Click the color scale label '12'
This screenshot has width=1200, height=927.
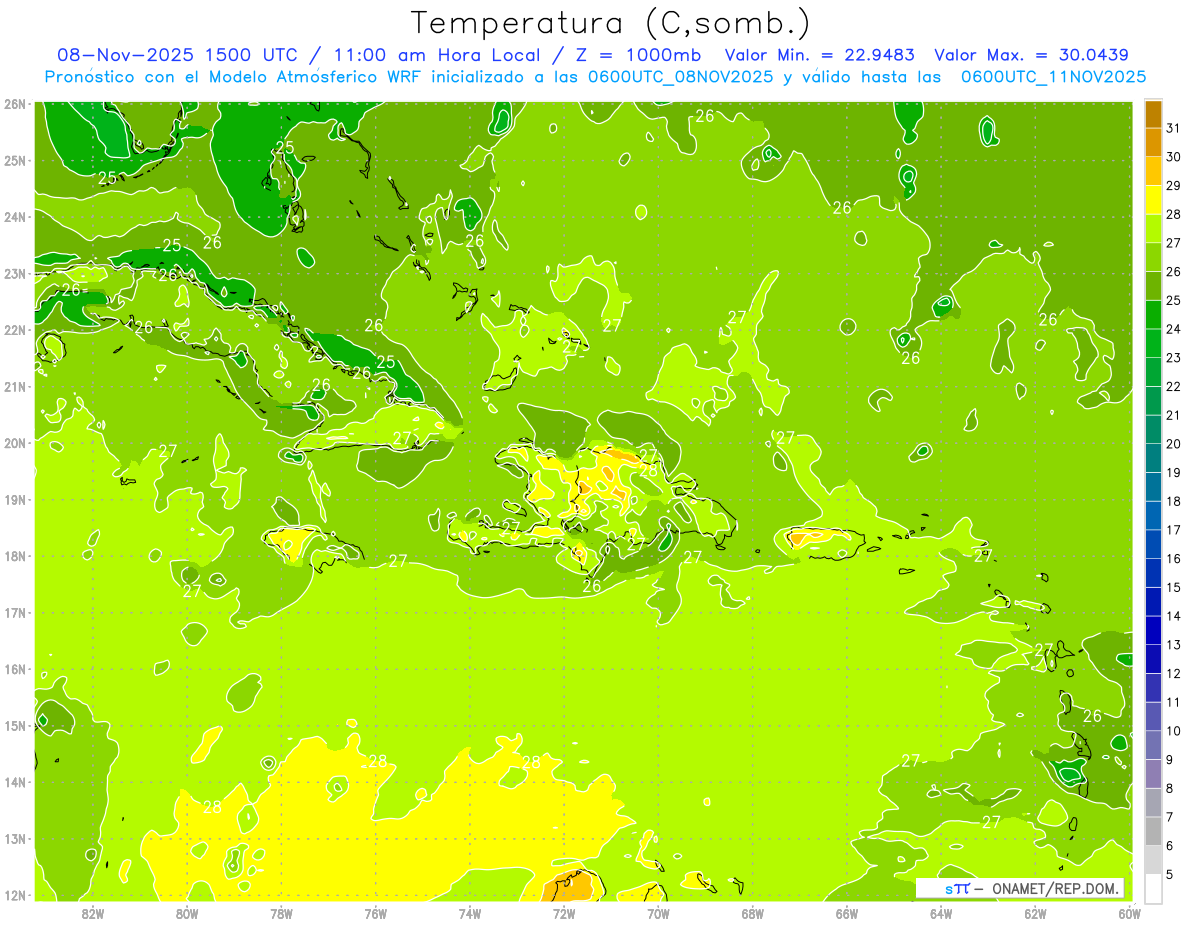(1173, 673)
